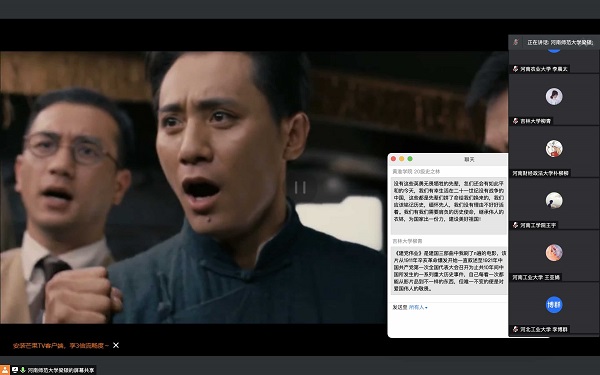Click the muted mic icon beside 吉林大学柳青
Viewport: 600px width, 375px height.
(x=515, y=121)
